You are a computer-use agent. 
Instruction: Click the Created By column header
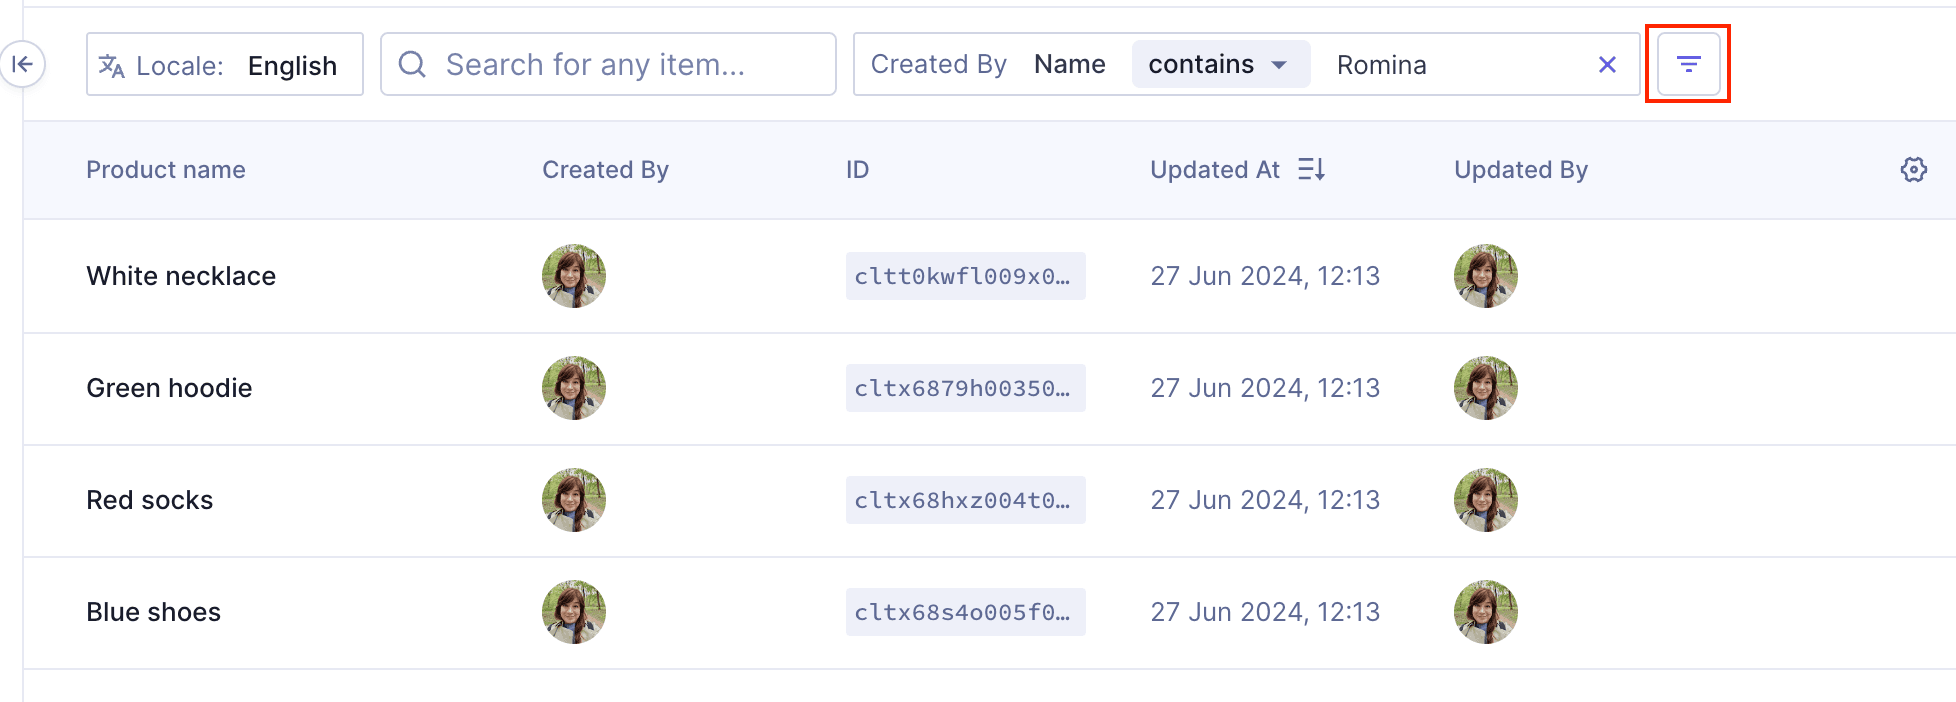click(x=605, y=170)
